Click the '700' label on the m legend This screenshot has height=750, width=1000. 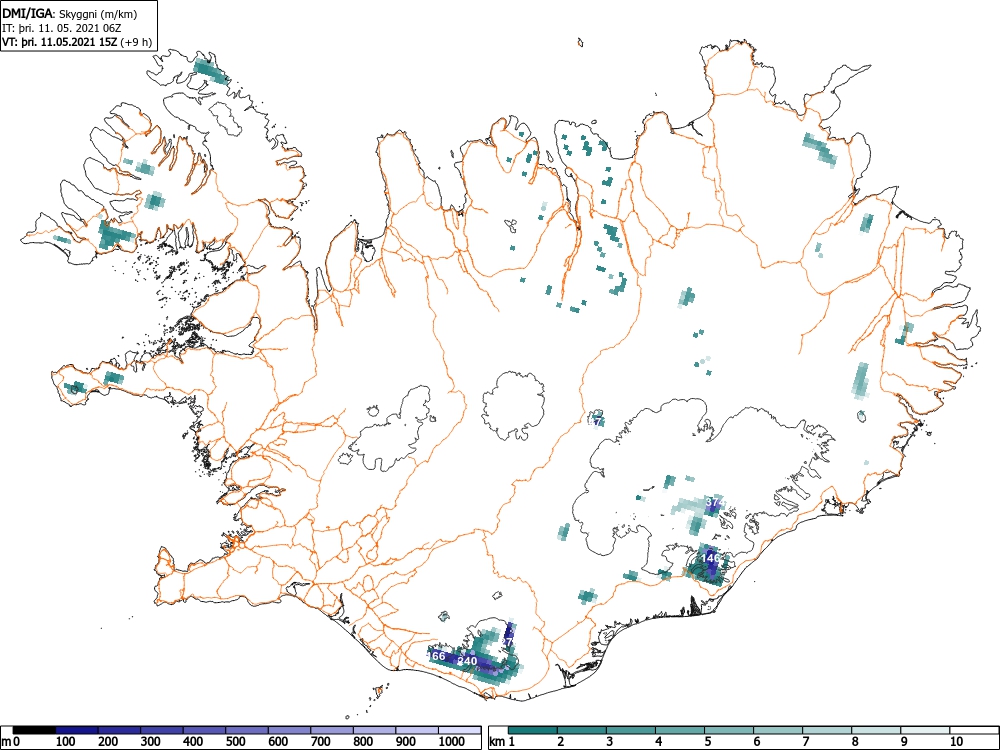(321, 742)
